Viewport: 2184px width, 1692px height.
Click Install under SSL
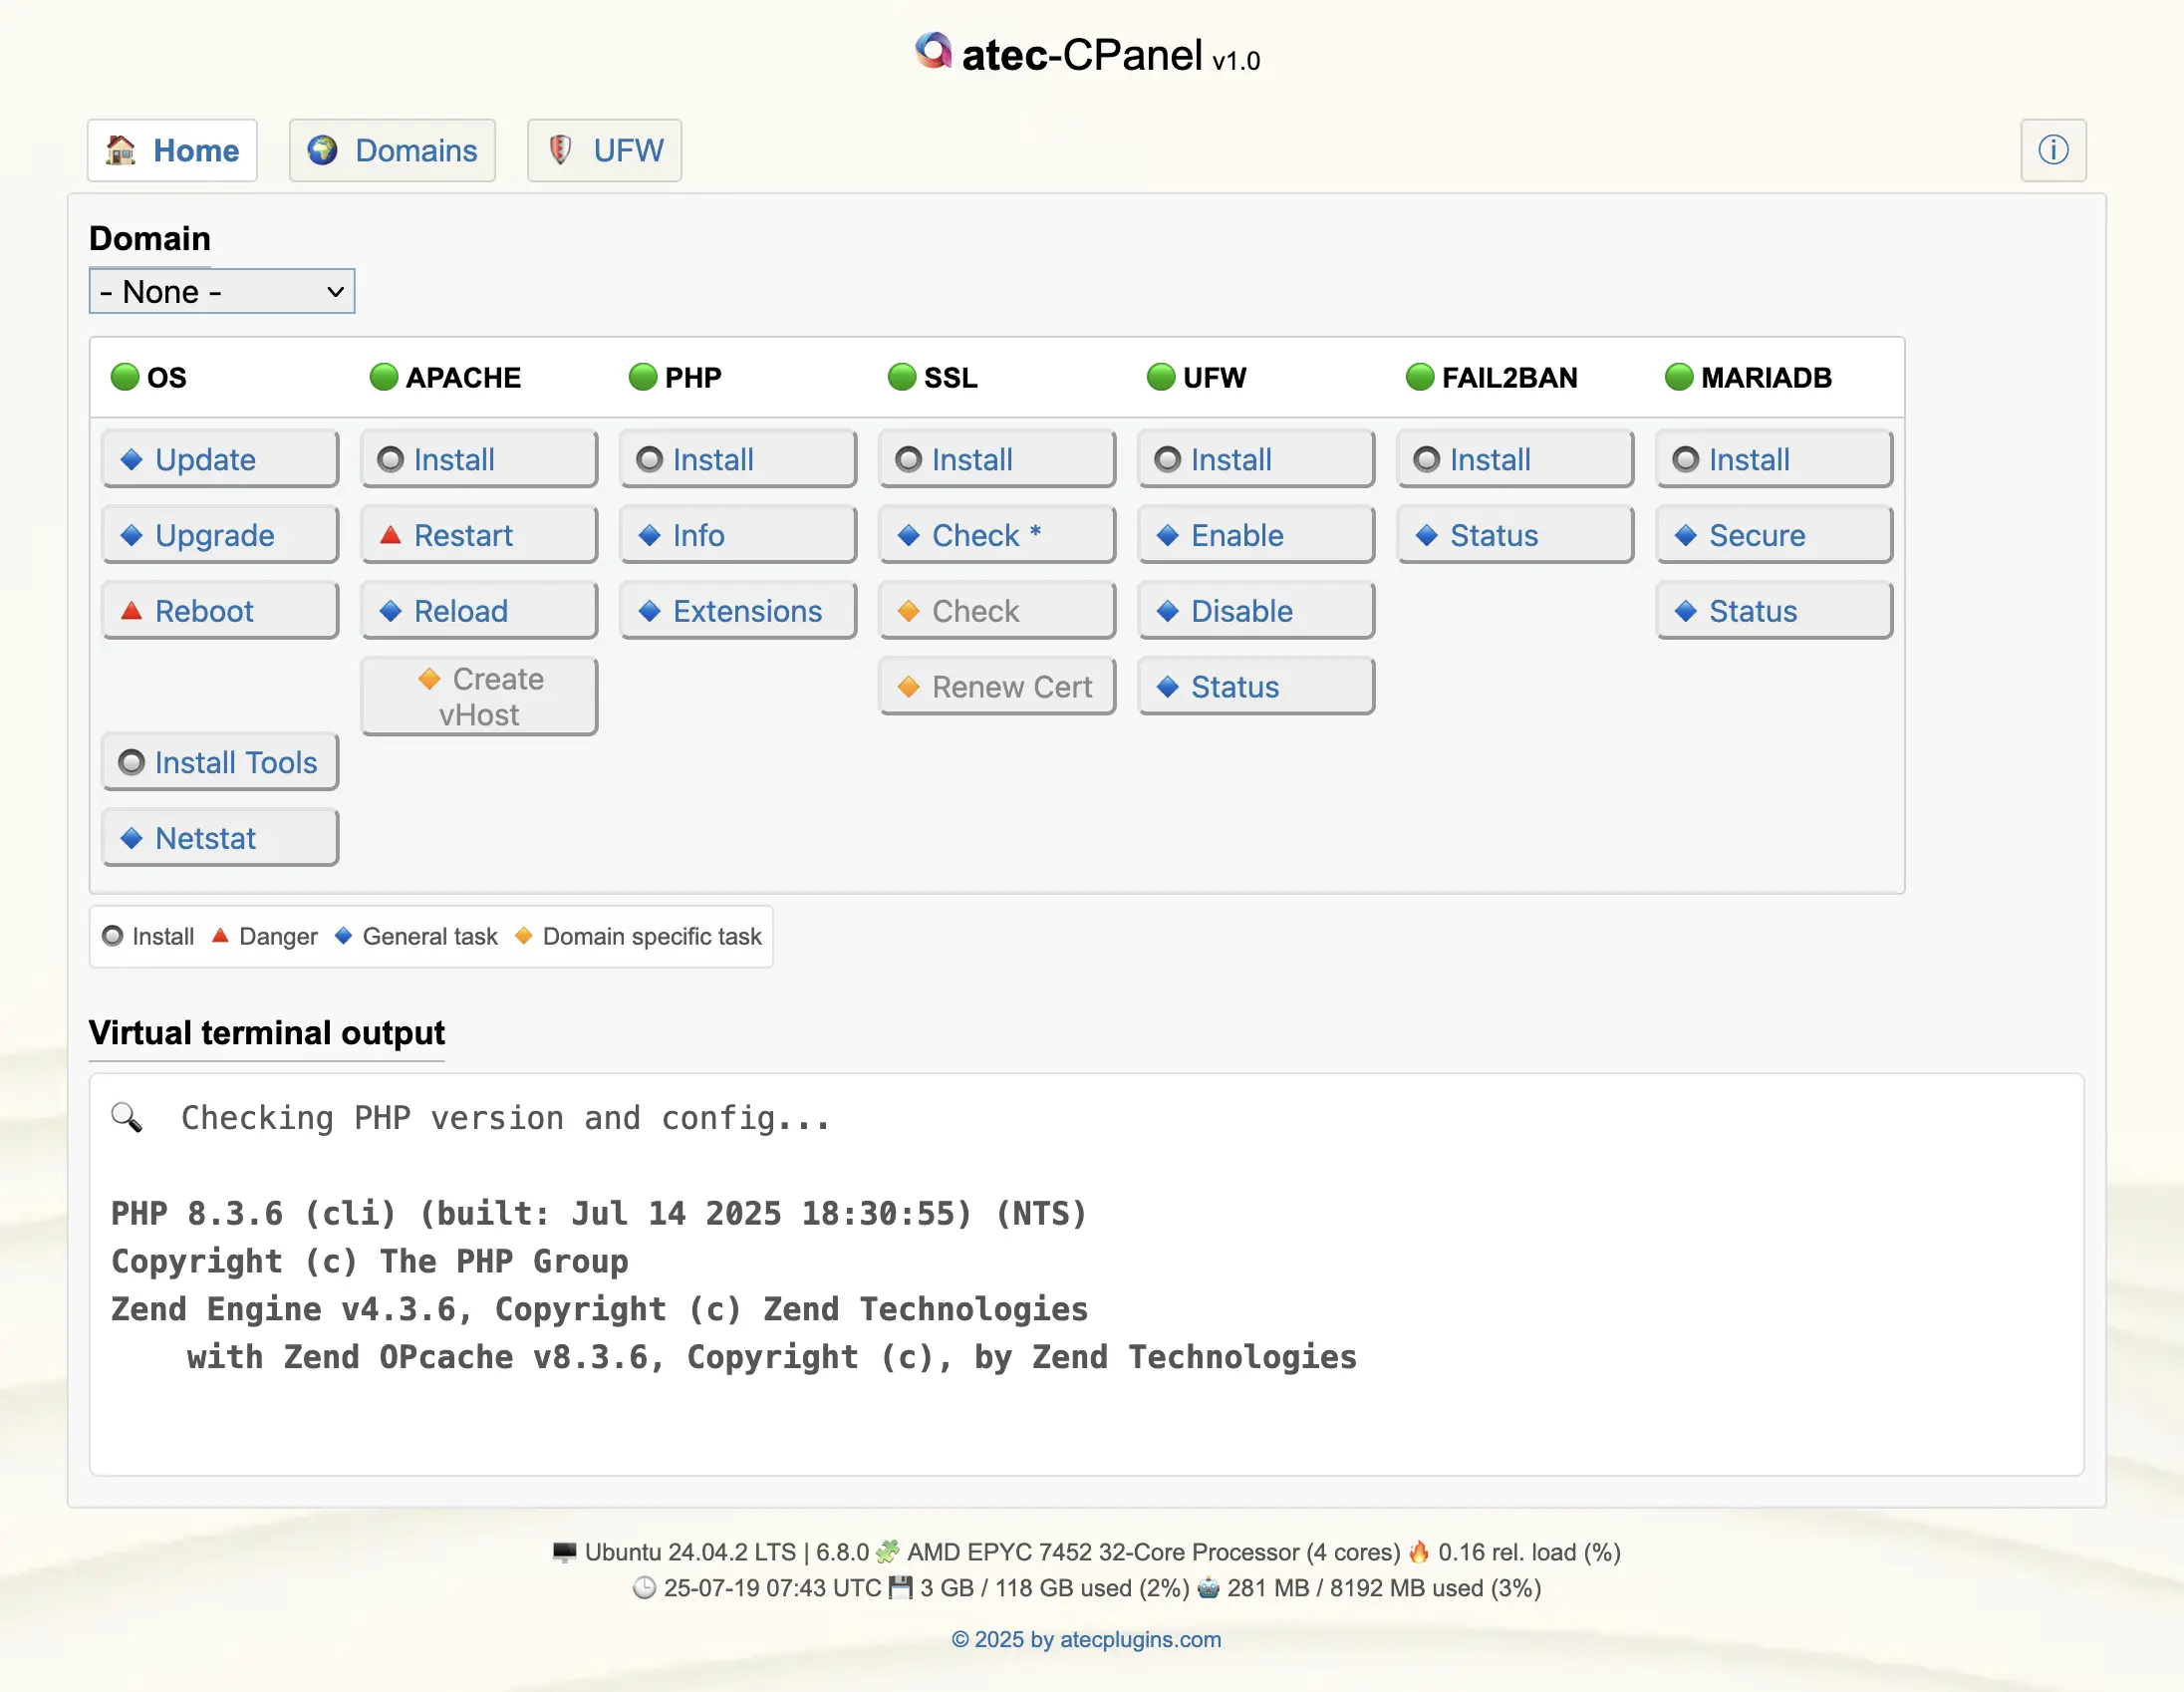(997, 459)
